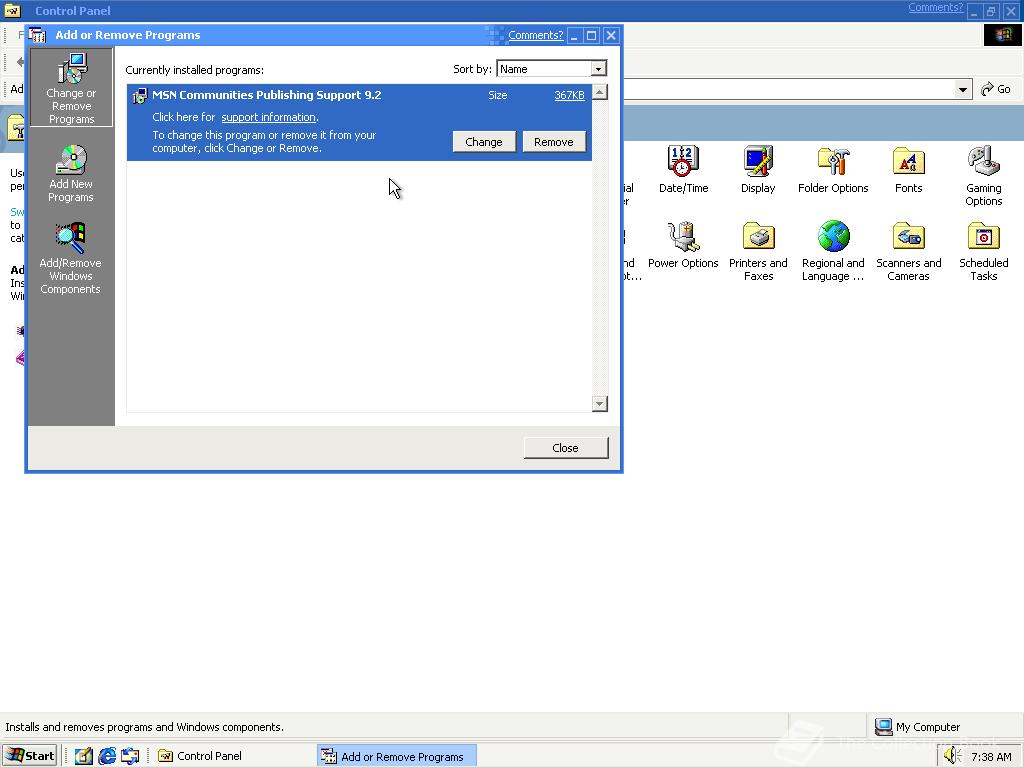Open the Start menu
The image size is (1024, 768).
pyautogui.click(x=30, y=756)
